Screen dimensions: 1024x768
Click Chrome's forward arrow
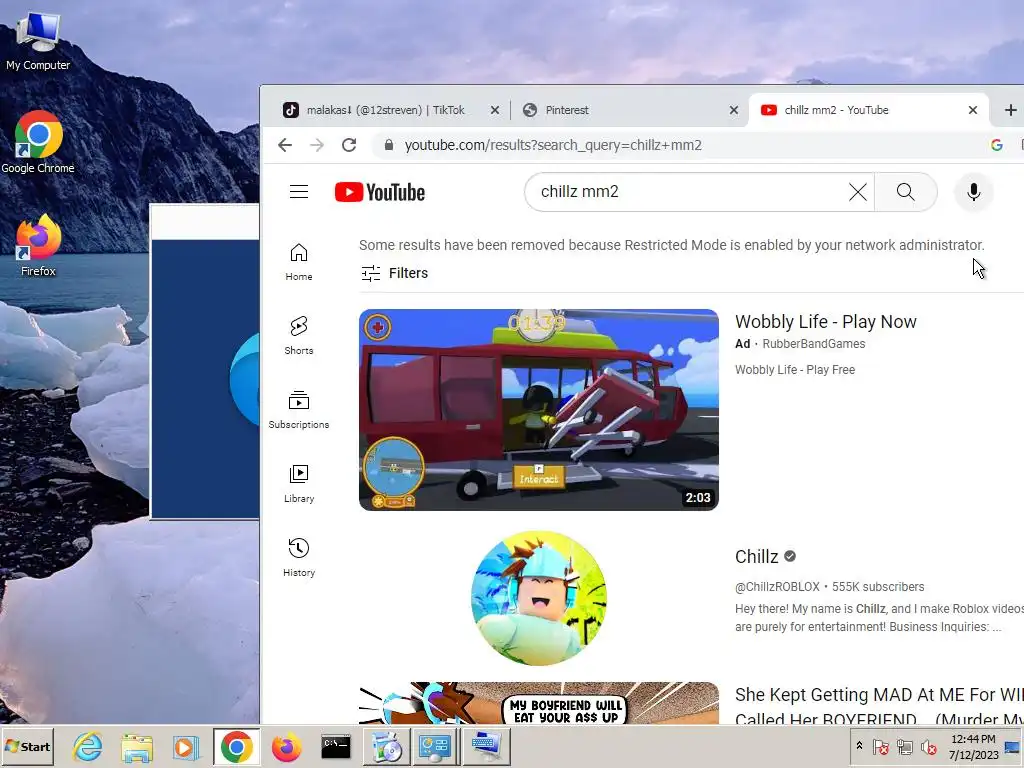(317, 145)
